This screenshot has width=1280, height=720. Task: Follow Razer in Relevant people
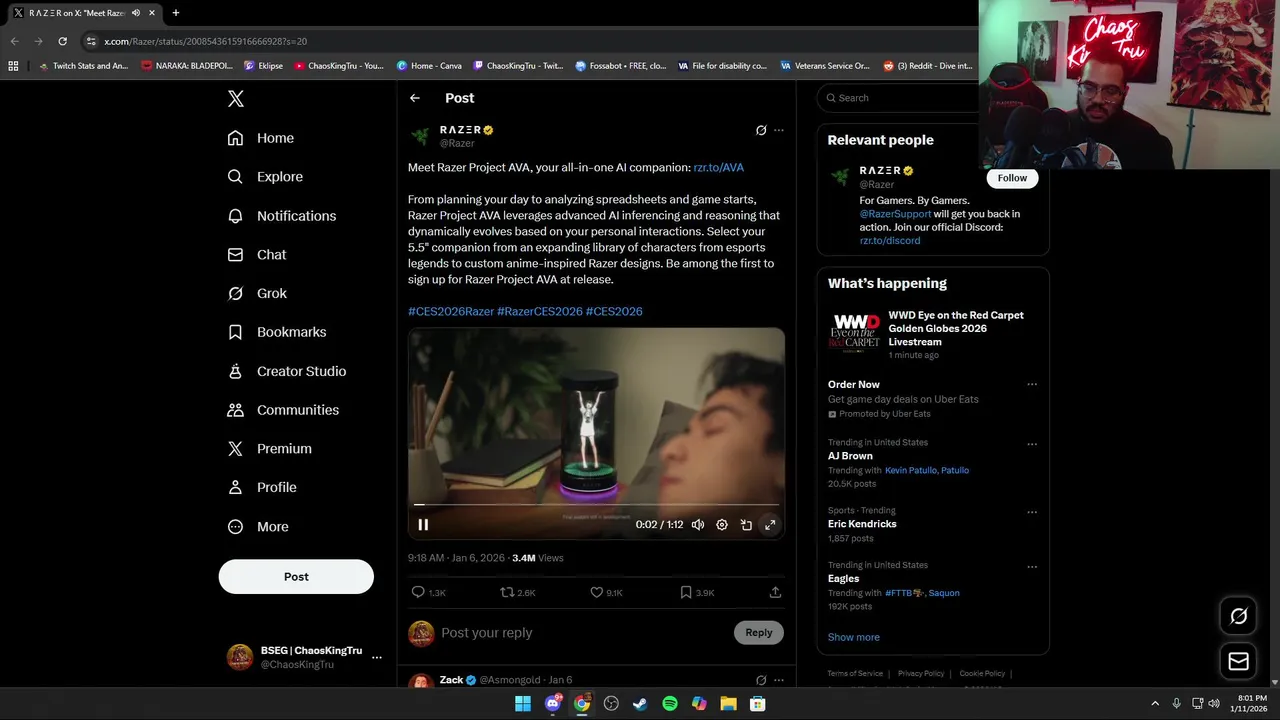tap(1012, 178)
